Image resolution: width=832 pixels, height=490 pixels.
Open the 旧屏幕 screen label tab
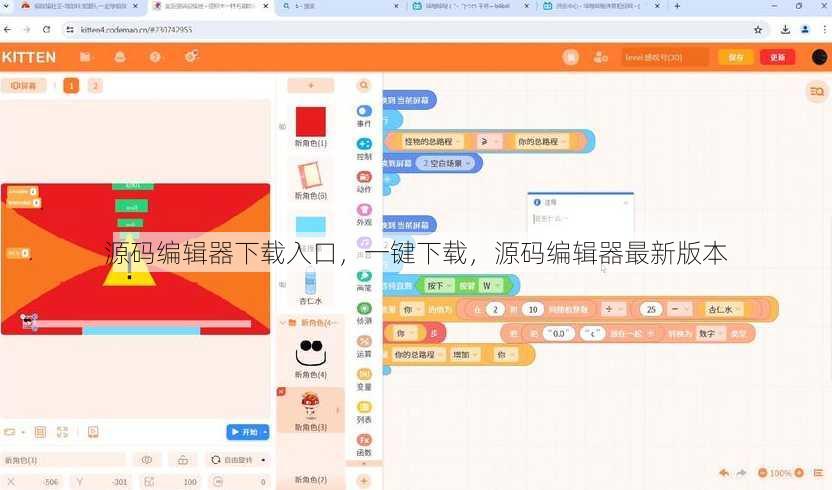pos(23,85)
